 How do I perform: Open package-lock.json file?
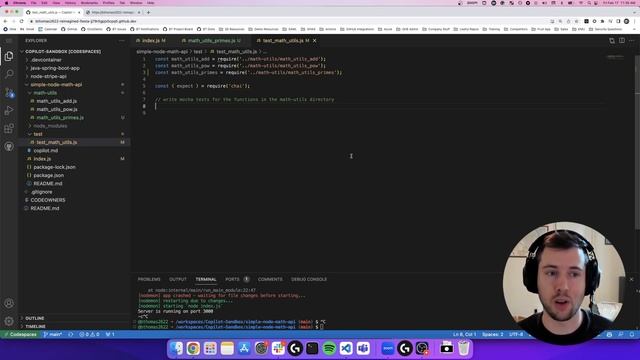[54, 167]
